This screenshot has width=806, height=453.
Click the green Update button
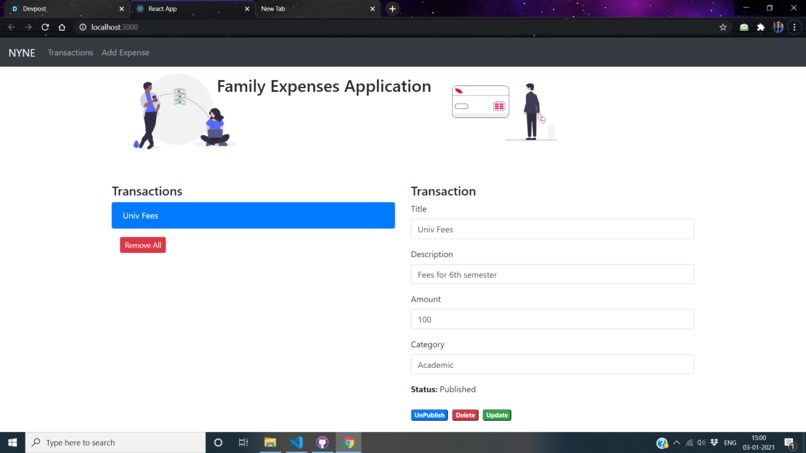pyautogui.click(x=497, y=415)
